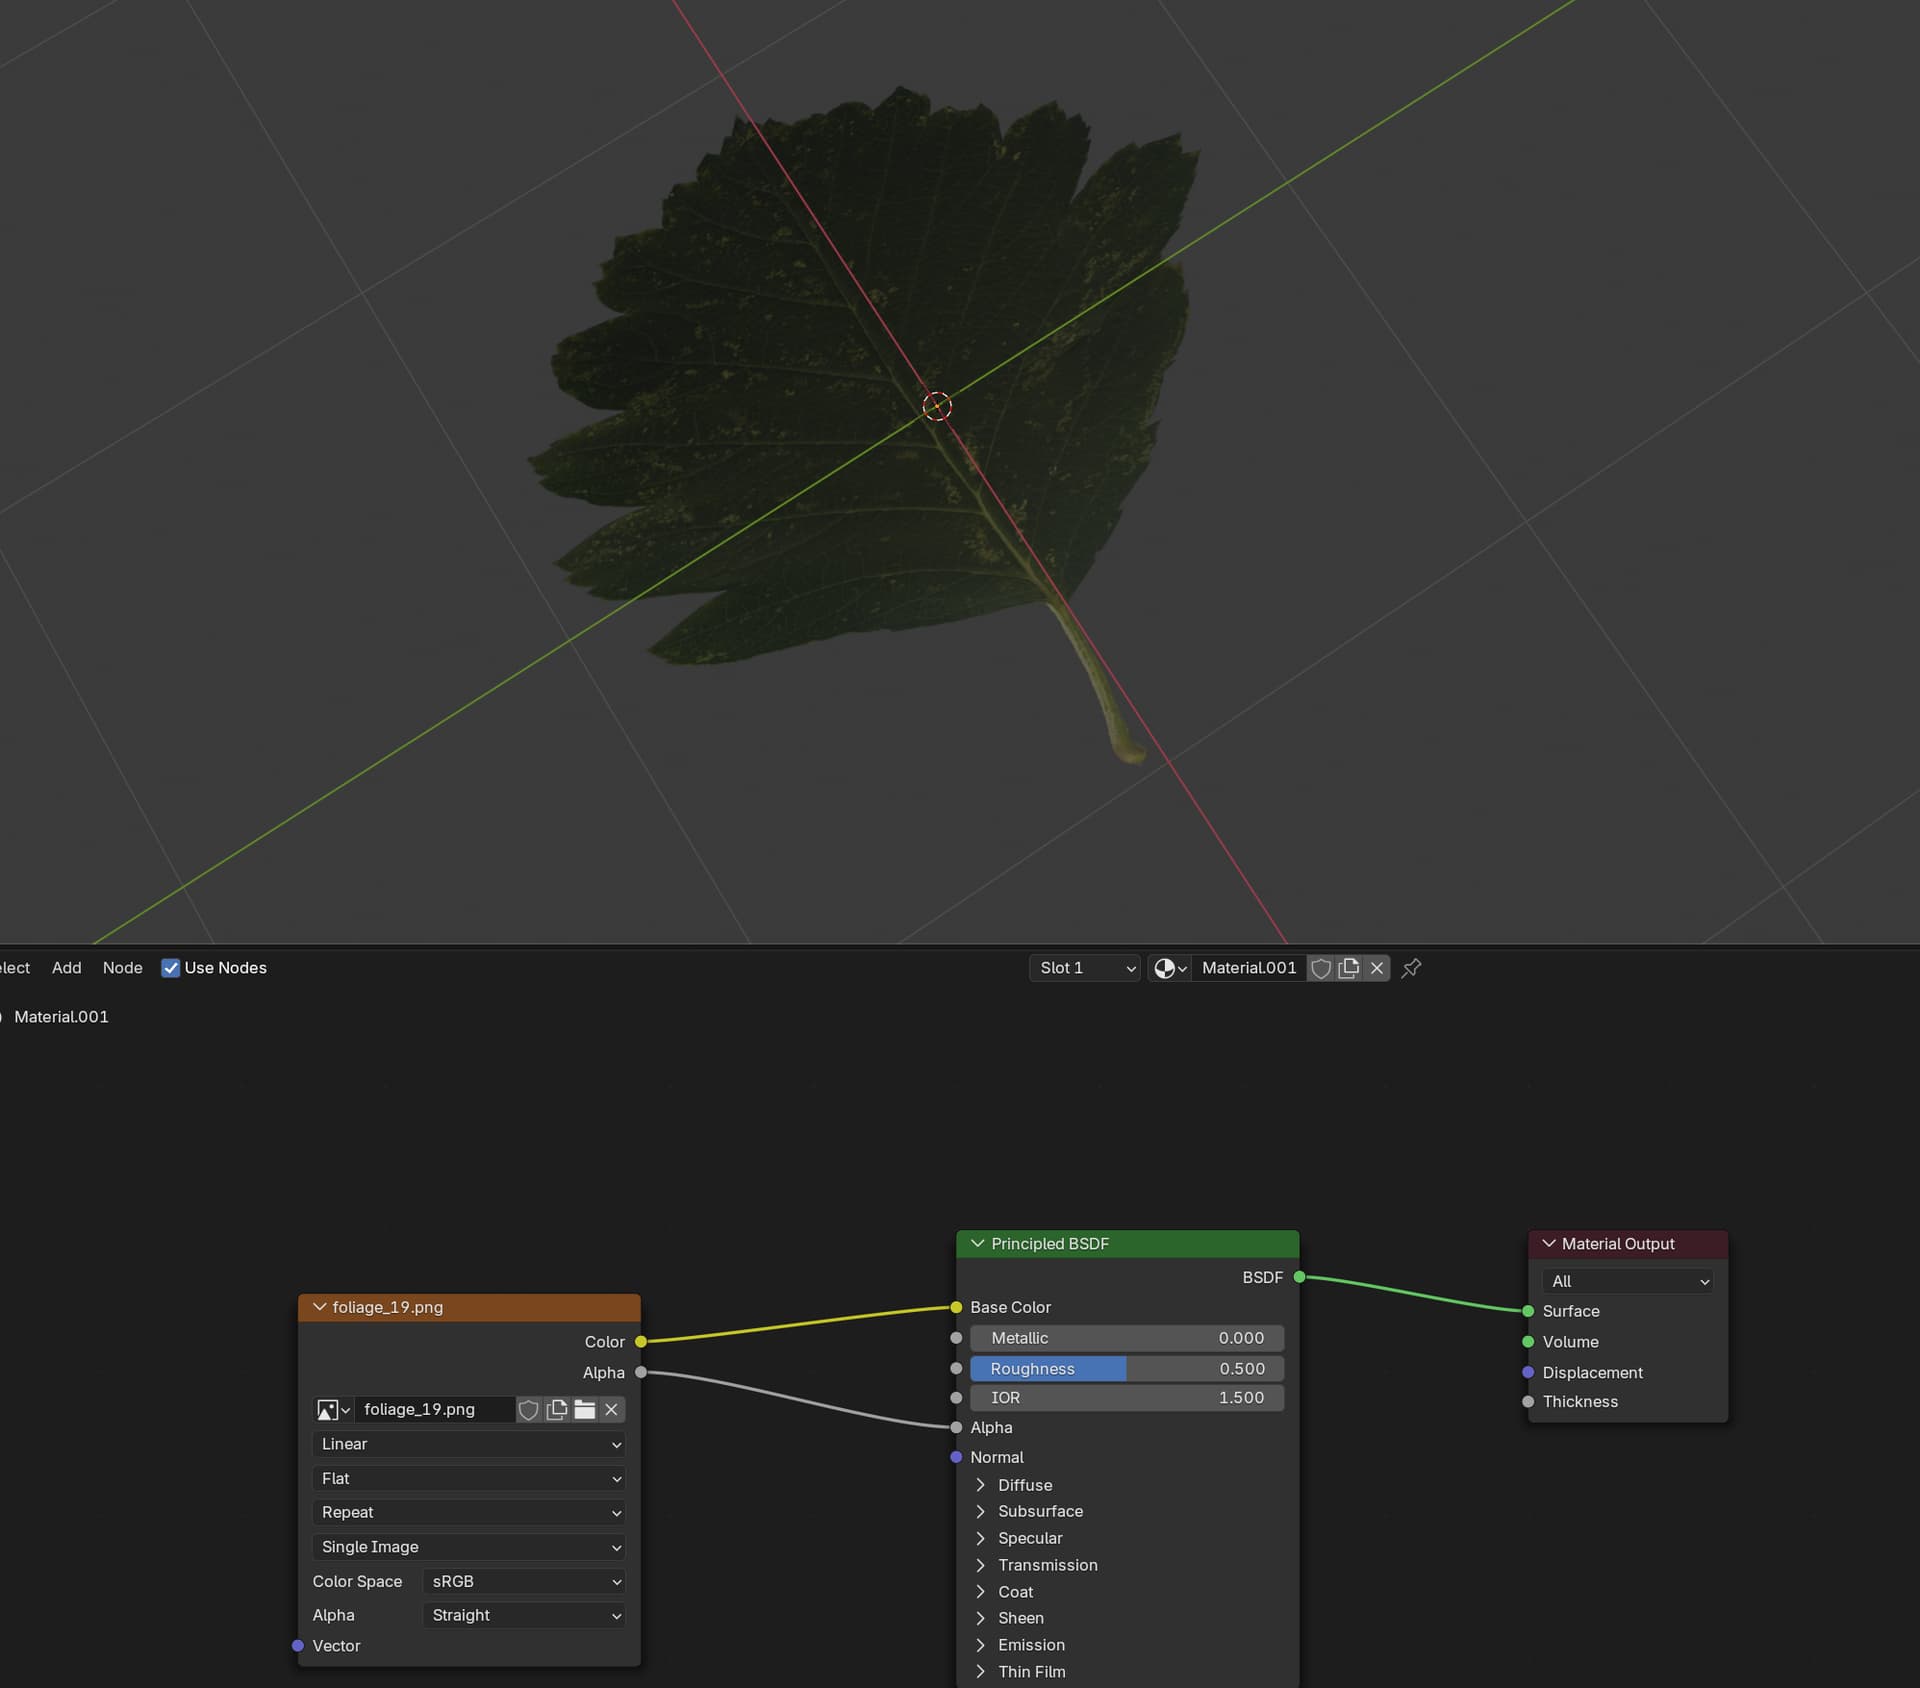Viewport: 1920px width, 1688px height.
Task: Open the Color Space sRGB dropdown
Action: click(524, 1581)
